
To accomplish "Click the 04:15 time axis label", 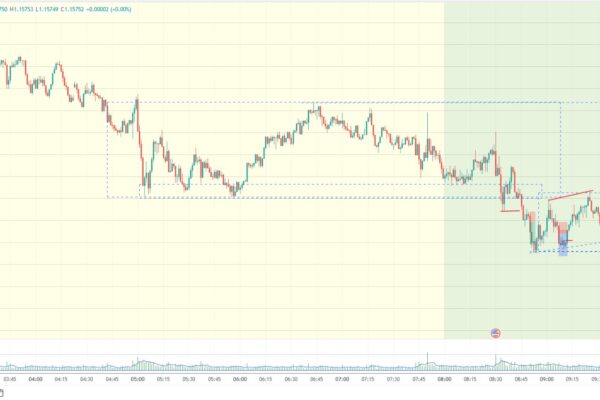I will (x=61, y=379).
